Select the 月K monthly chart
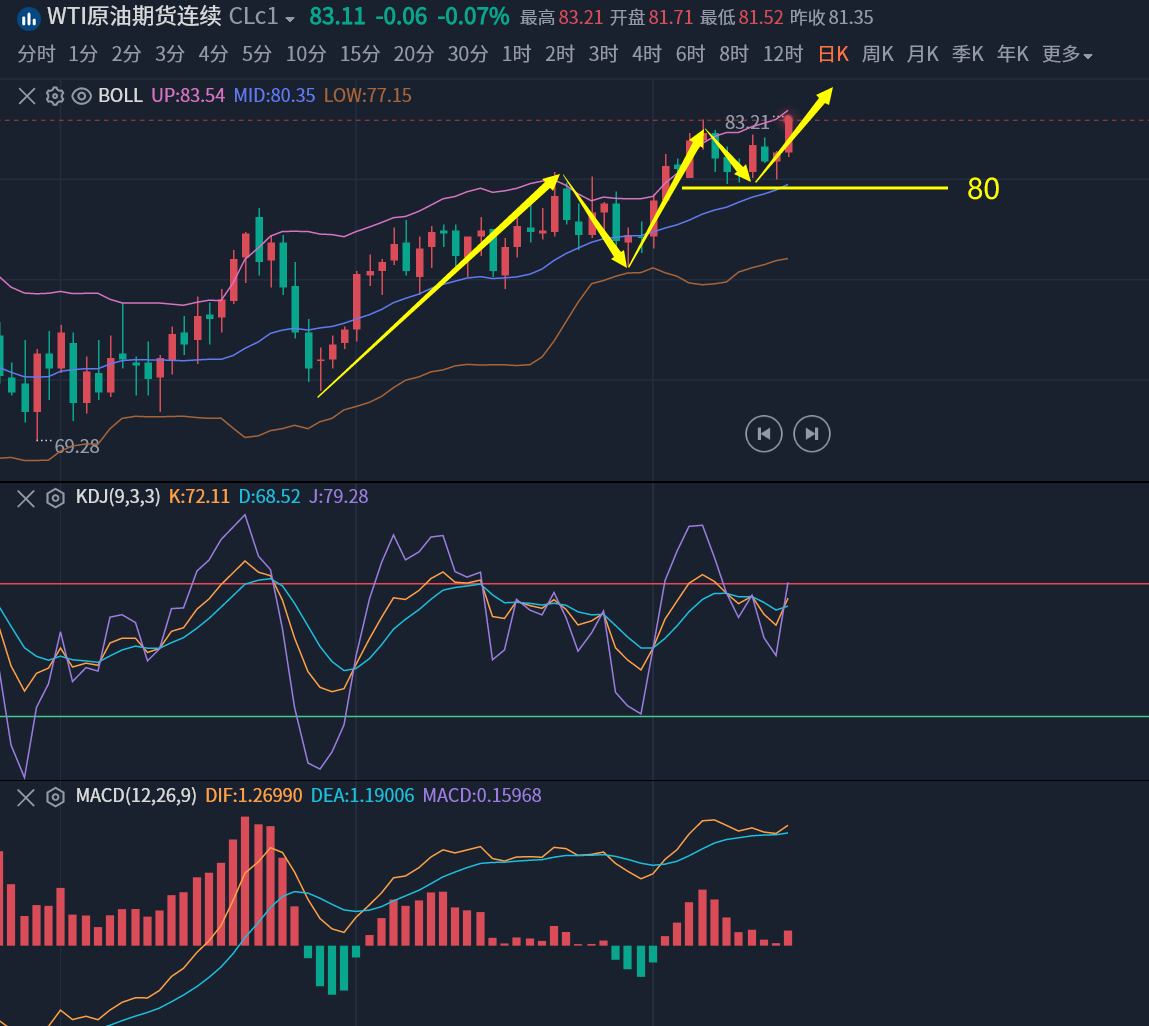Screen dimensions: 1149x1026 coord(922,55)
